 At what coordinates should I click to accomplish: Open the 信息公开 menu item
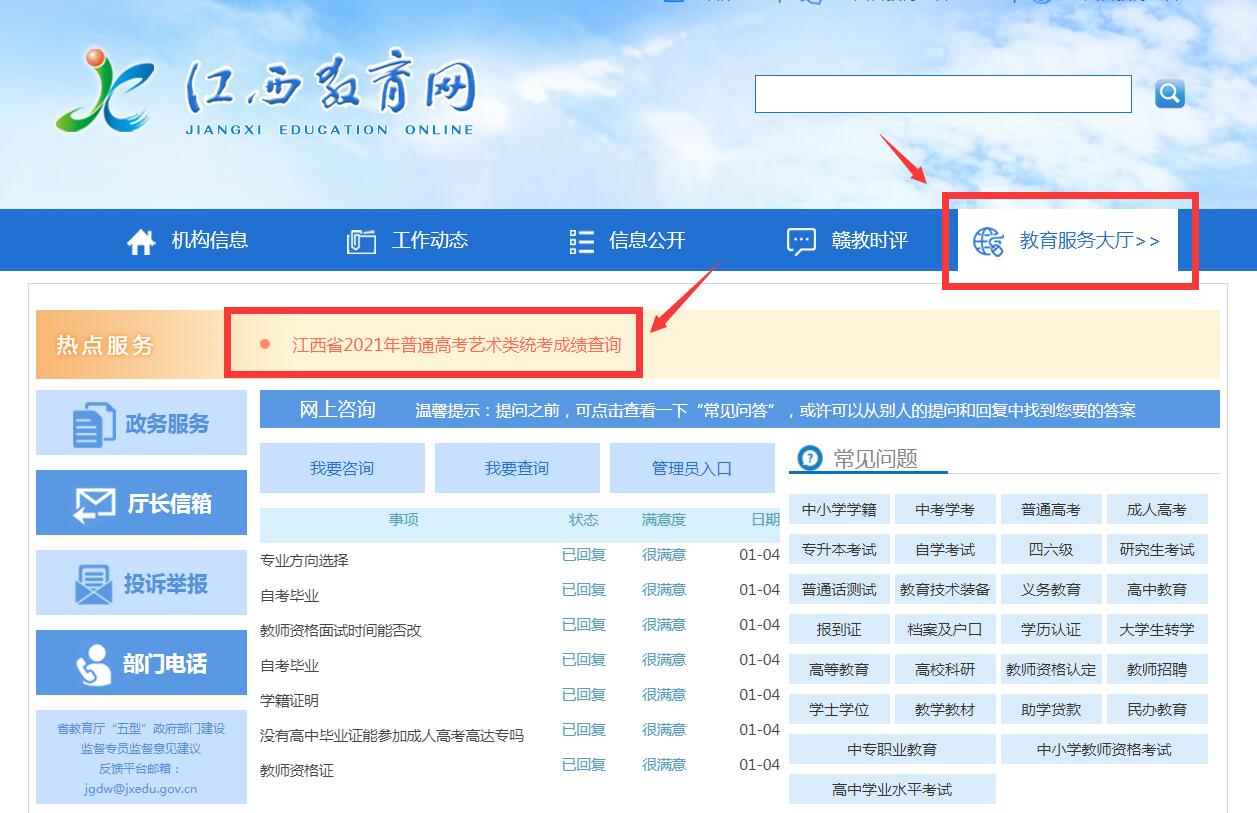click(x=647, y=240)
